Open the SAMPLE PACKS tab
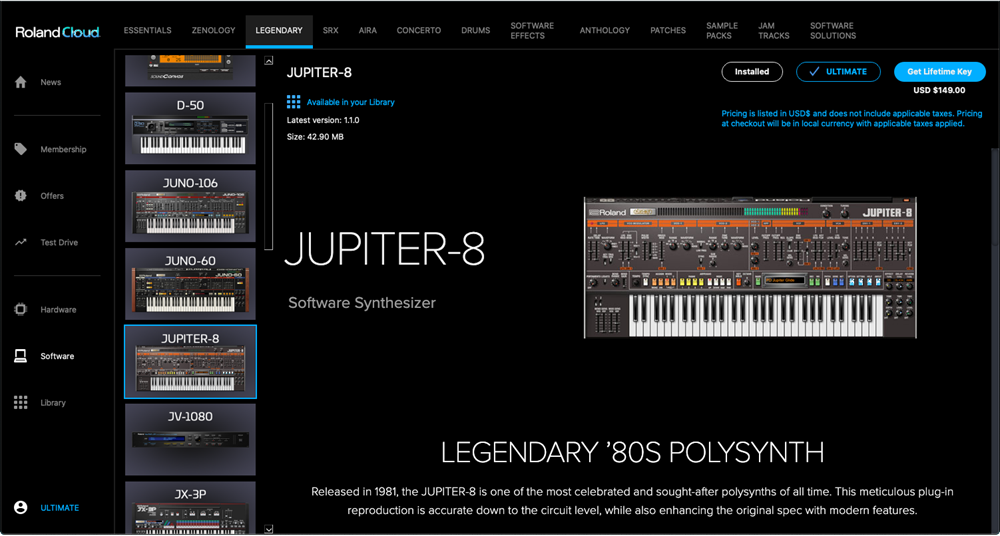The height and width of the screenshot is (536, 1000). pos(722,31)
